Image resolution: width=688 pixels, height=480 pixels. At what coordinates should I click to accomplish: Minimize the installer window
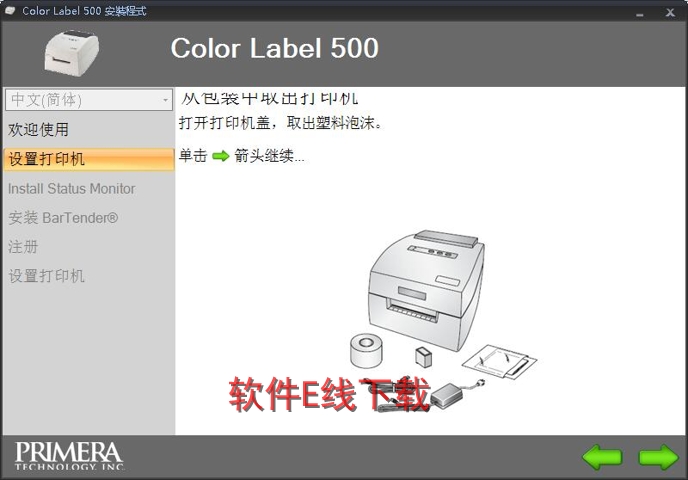[637, 11]
